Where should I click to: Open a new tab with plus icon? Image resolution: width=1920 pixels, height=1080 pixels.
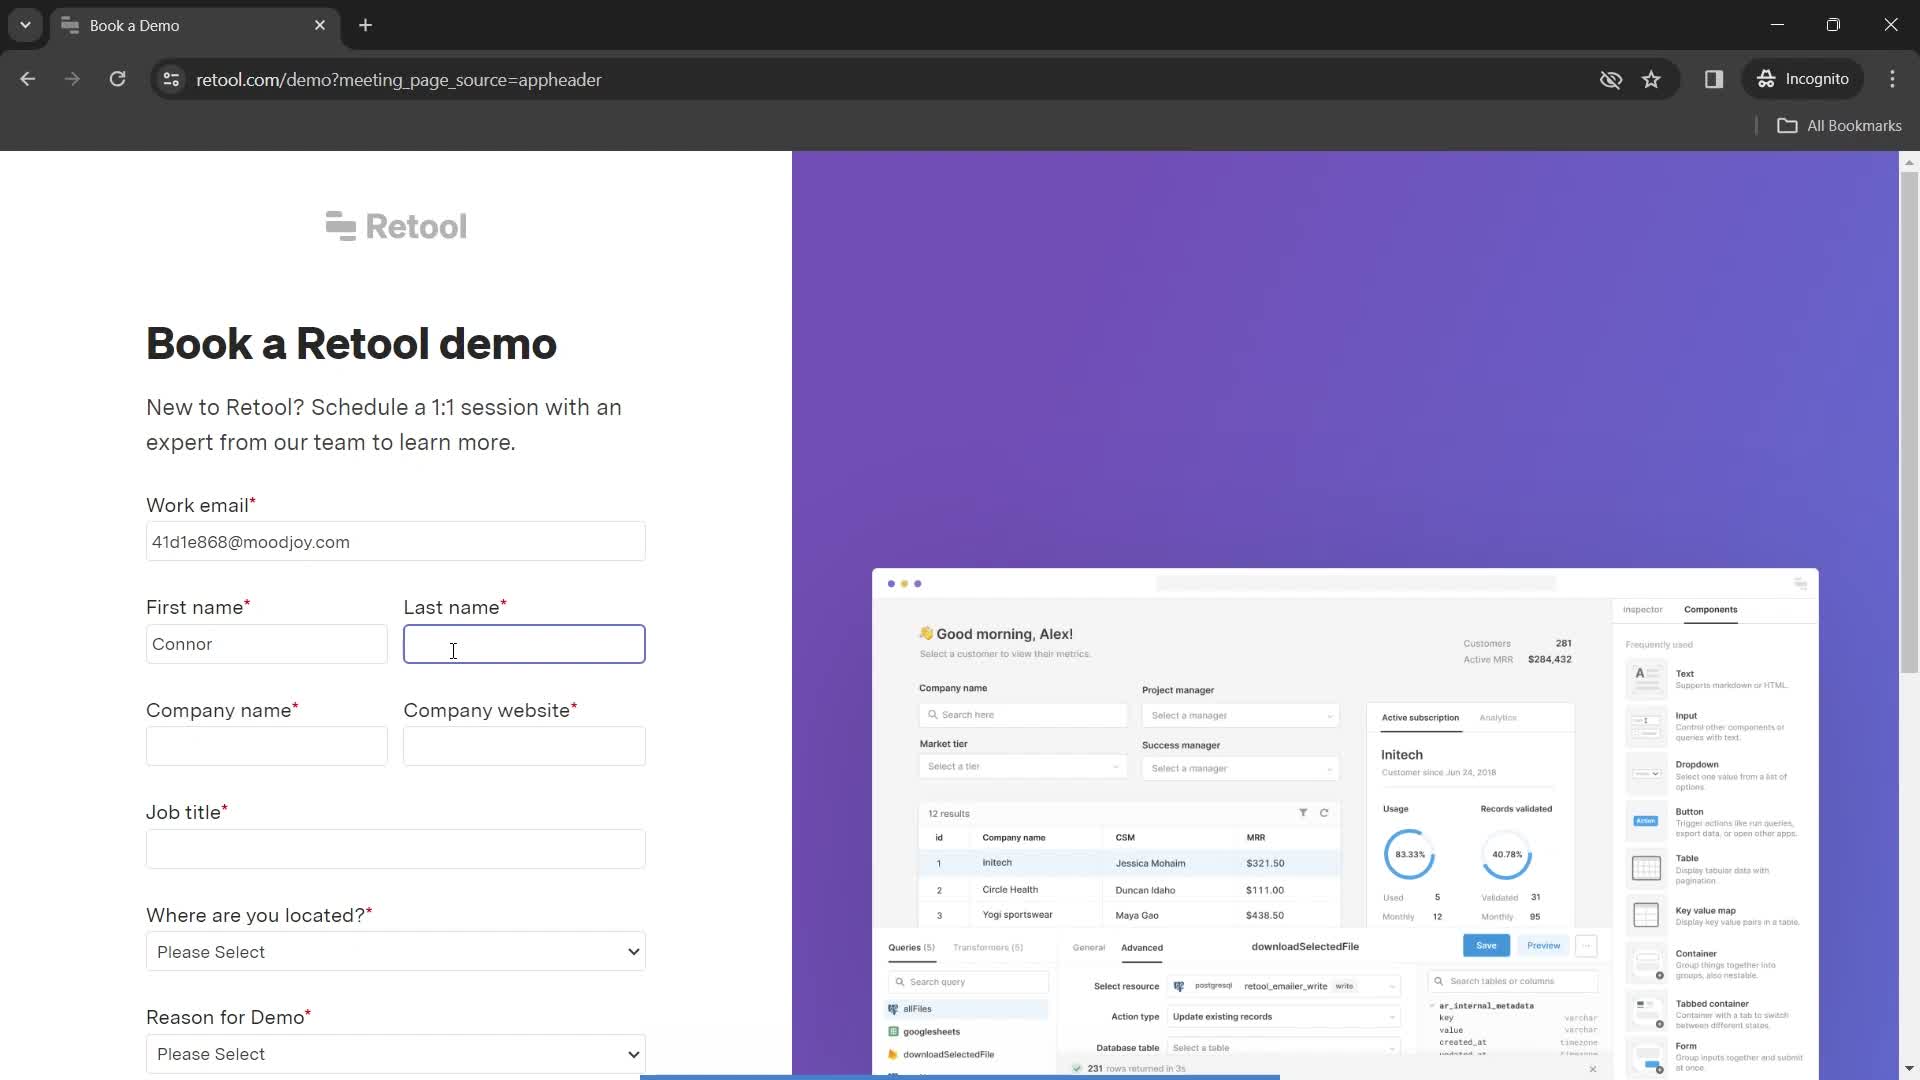point(366,25)
